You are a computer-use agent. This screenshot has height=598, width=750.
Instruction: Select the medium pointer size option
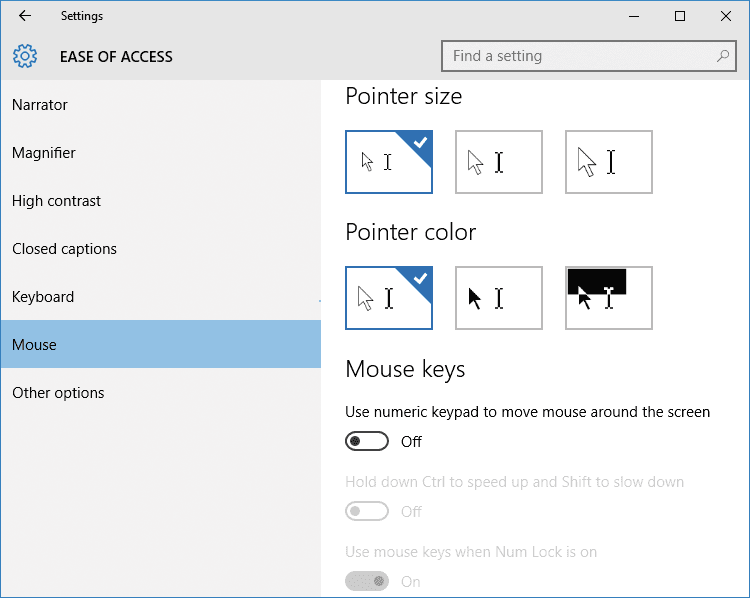click(499, 162)
